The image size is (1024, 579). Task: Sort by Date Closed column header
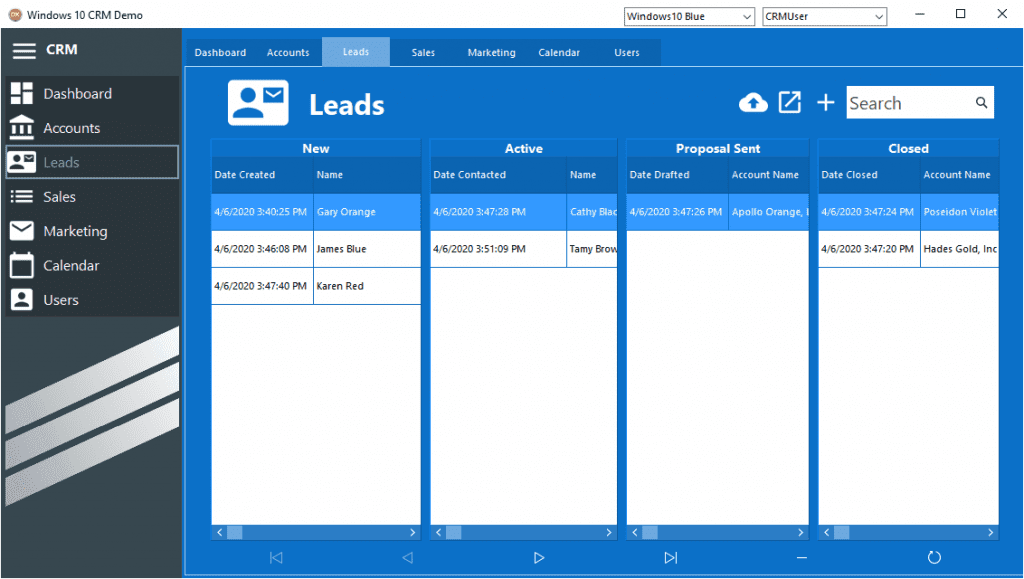(x=869, y=175)
